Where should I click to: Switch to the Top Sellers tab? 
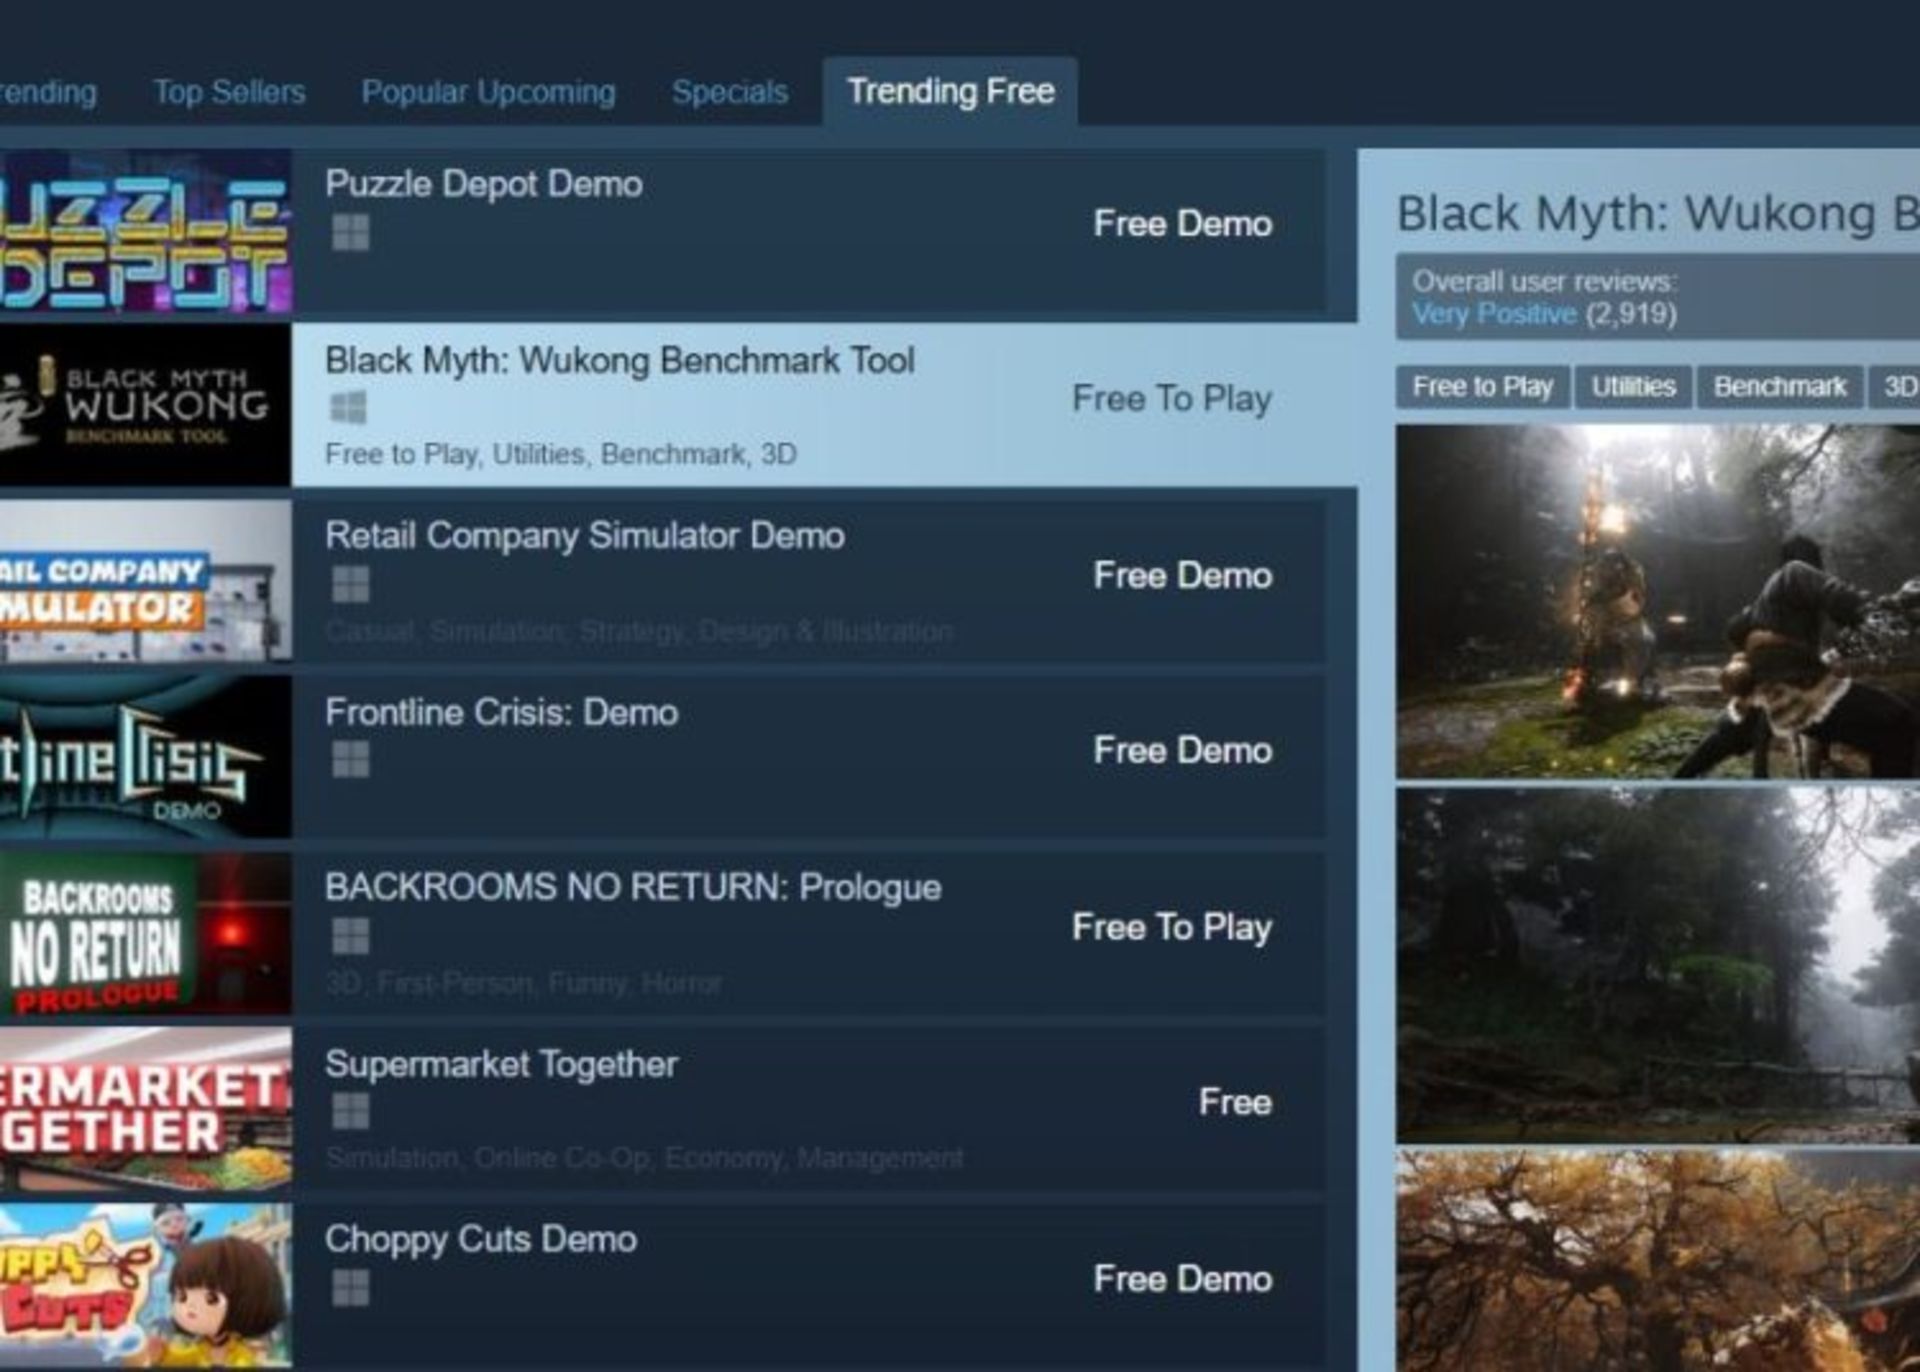point(229,92)
